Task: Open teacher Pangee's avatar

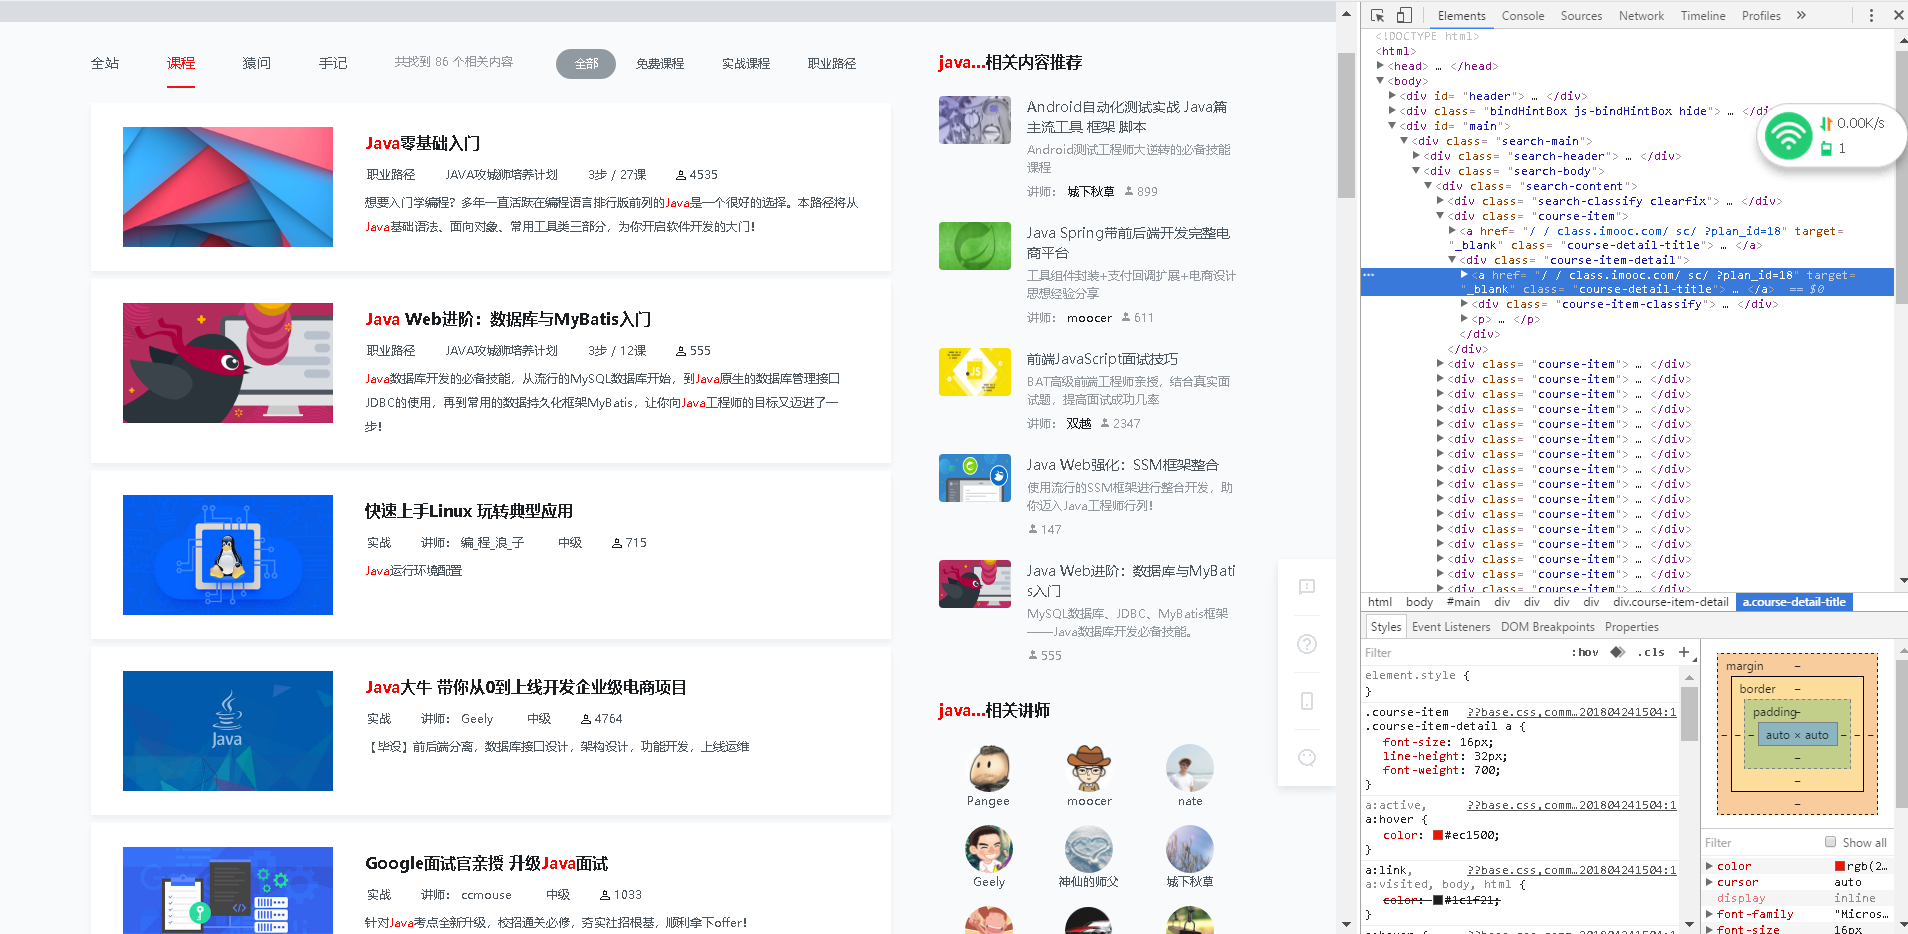Action: (x=989, y=768)
